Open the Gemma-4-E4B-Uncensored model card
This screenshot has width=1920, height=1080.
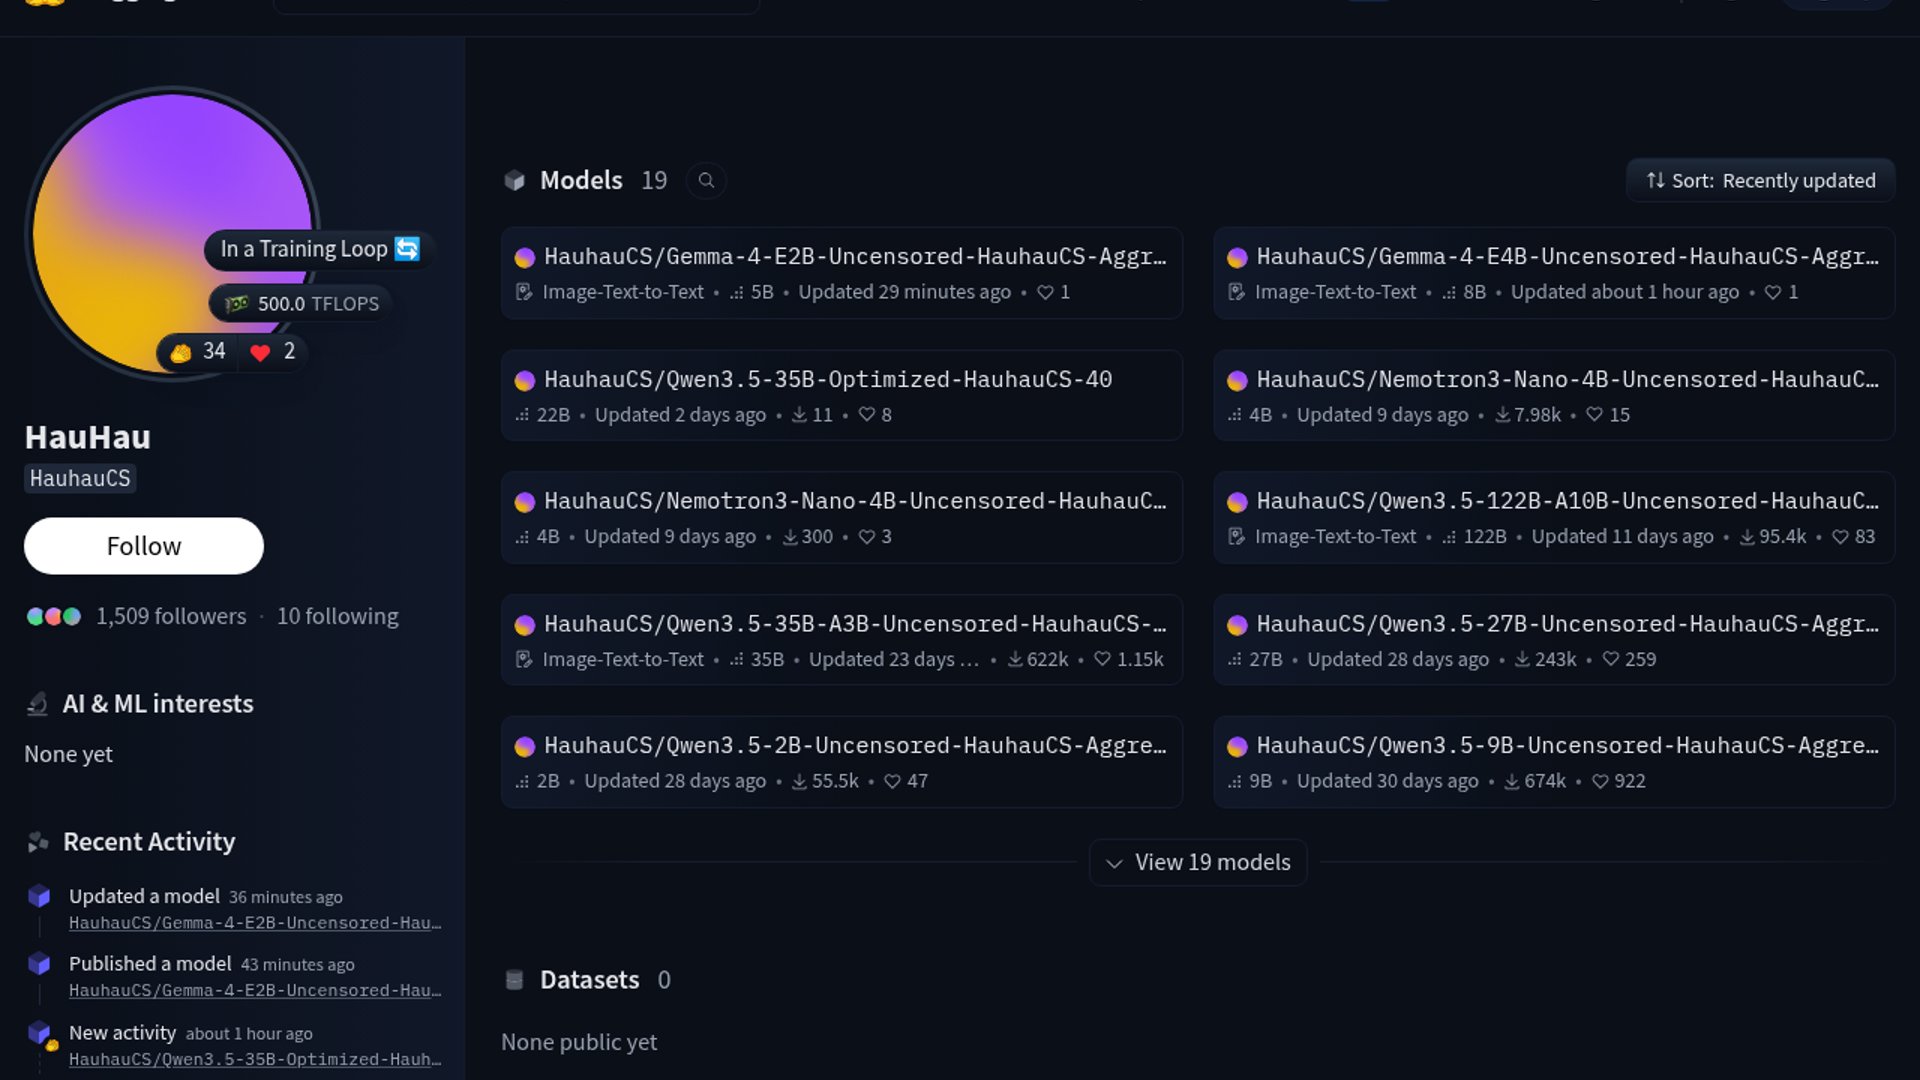[1566, 257]
